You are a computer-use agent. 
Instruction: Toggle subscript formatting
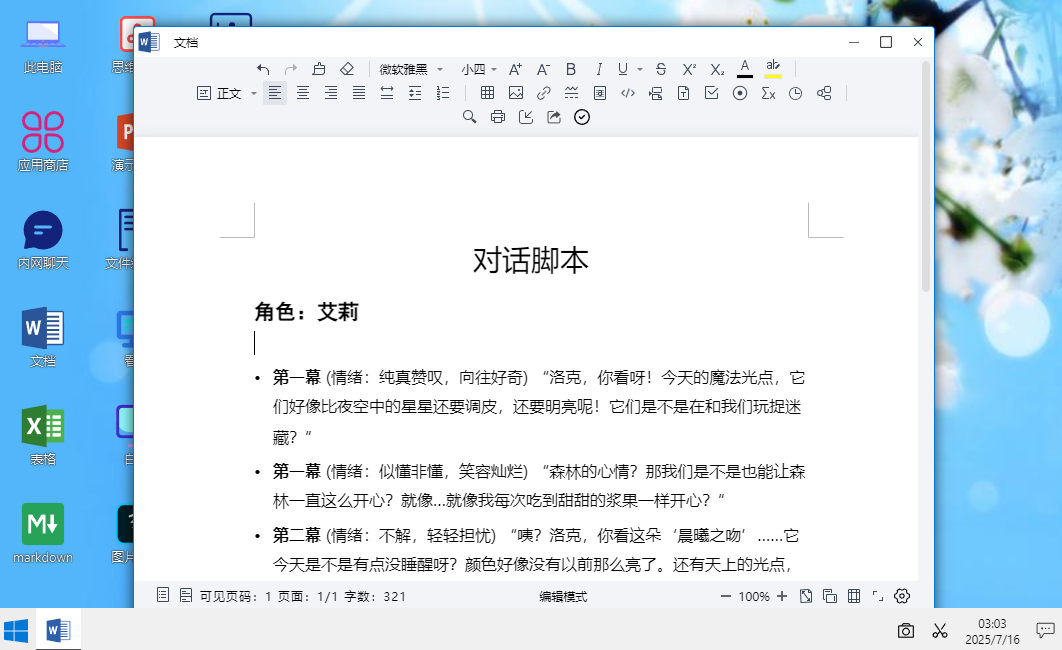pos(717,69)
